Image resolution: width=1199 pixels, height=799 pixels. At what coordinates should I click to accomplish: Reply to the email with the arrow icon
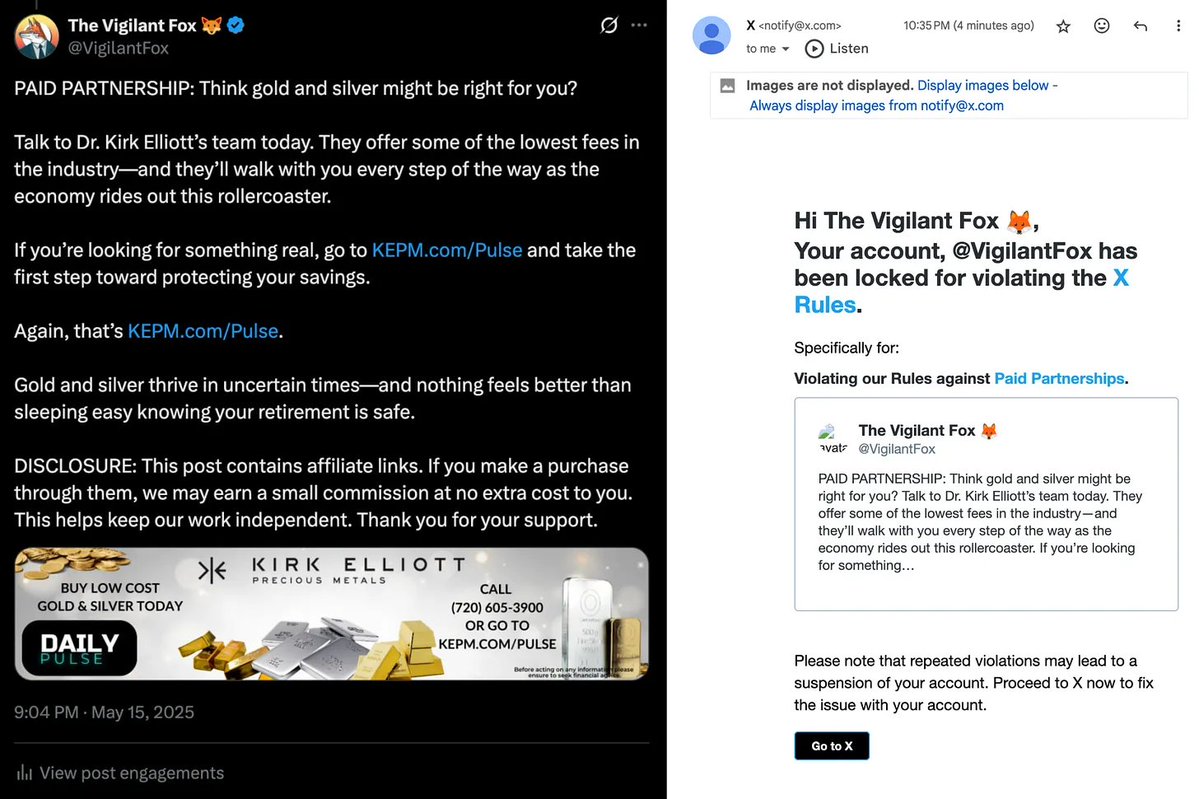1140,27
